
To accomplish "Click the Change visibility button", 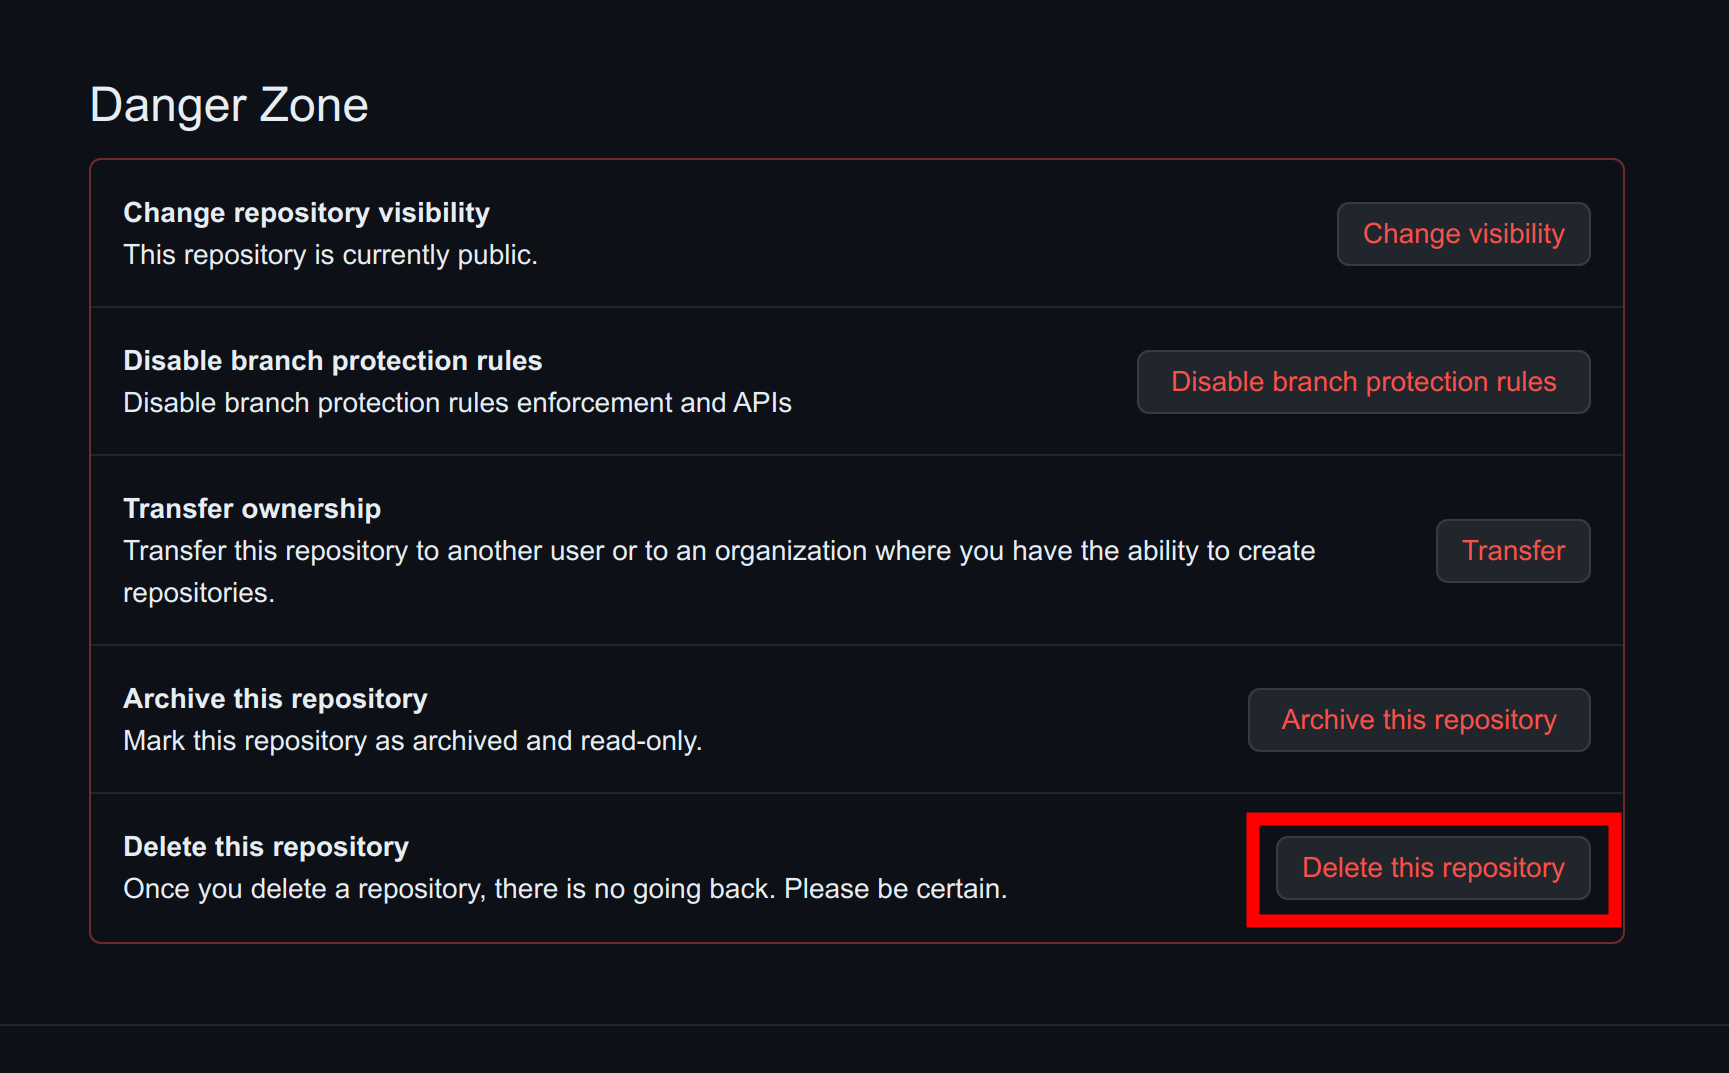I will pyautogui.click(x=1463, y=234).
